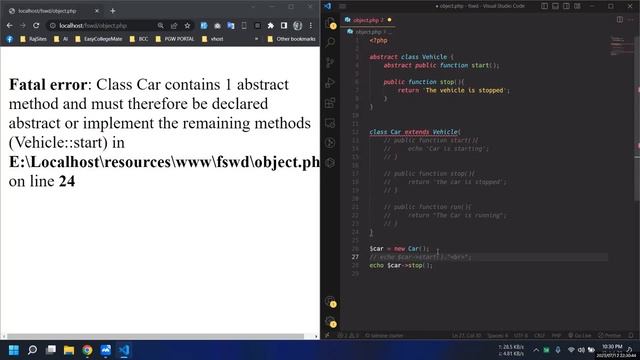Open VS Code notifications bell
Image resolution: width=640 pixels, height=360 pixels.
631,336
